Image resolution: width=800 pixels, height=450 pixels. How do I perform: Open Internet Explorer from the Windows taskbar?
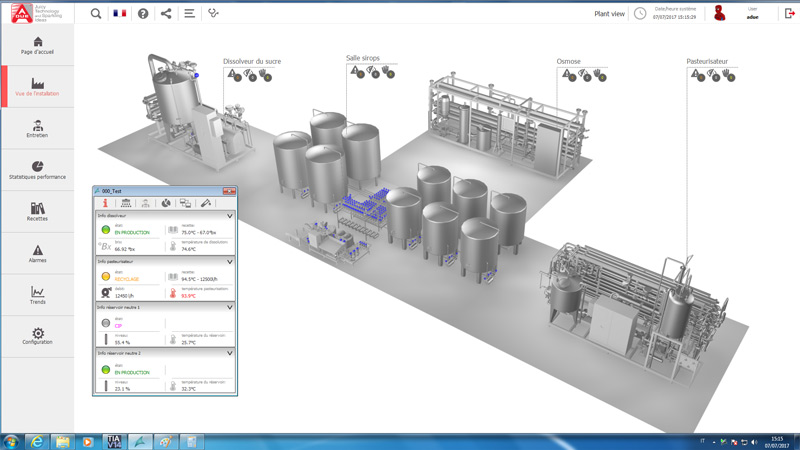click(37, 441)
